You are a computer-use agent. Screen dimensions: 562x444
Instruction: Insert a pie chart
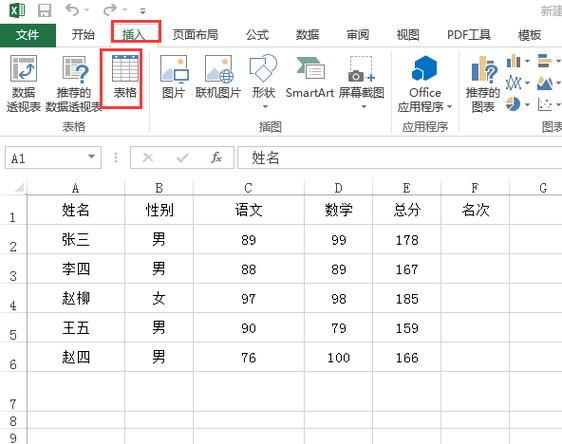(x=513, y=105)
